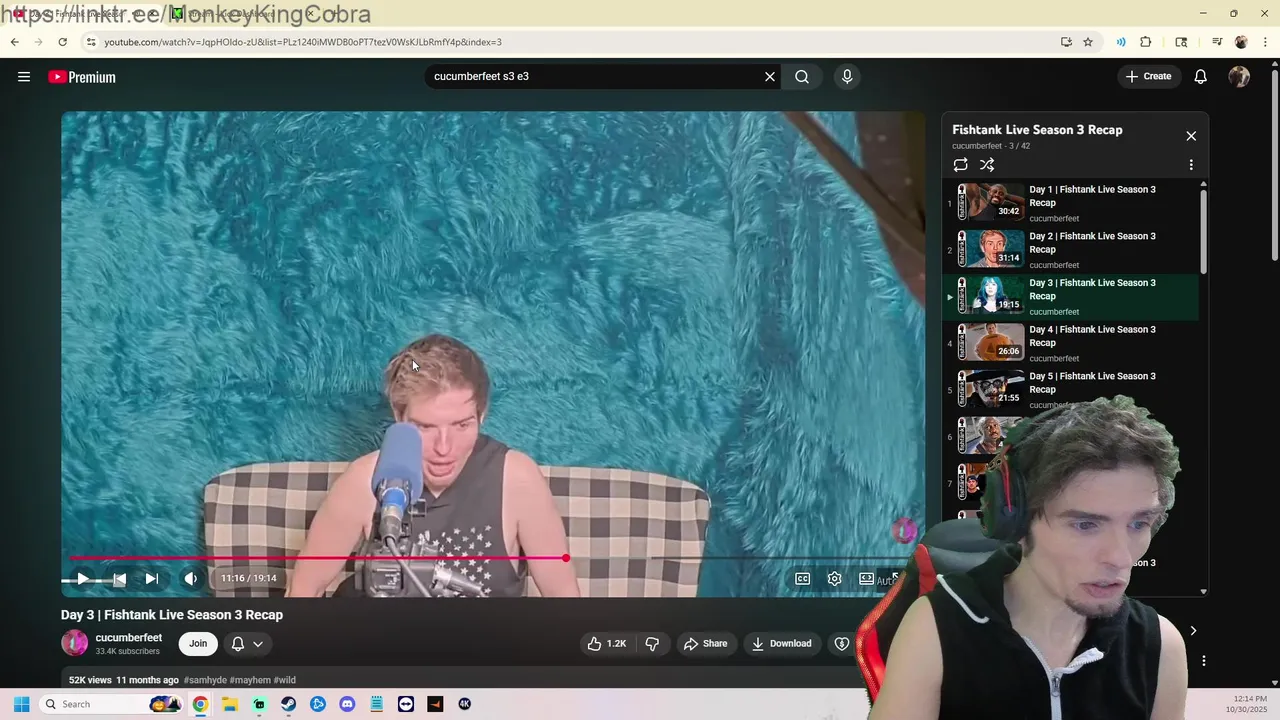1280x720 pixels.
Task: Toggle shuffle playlist
Action: tap(987, 165)
